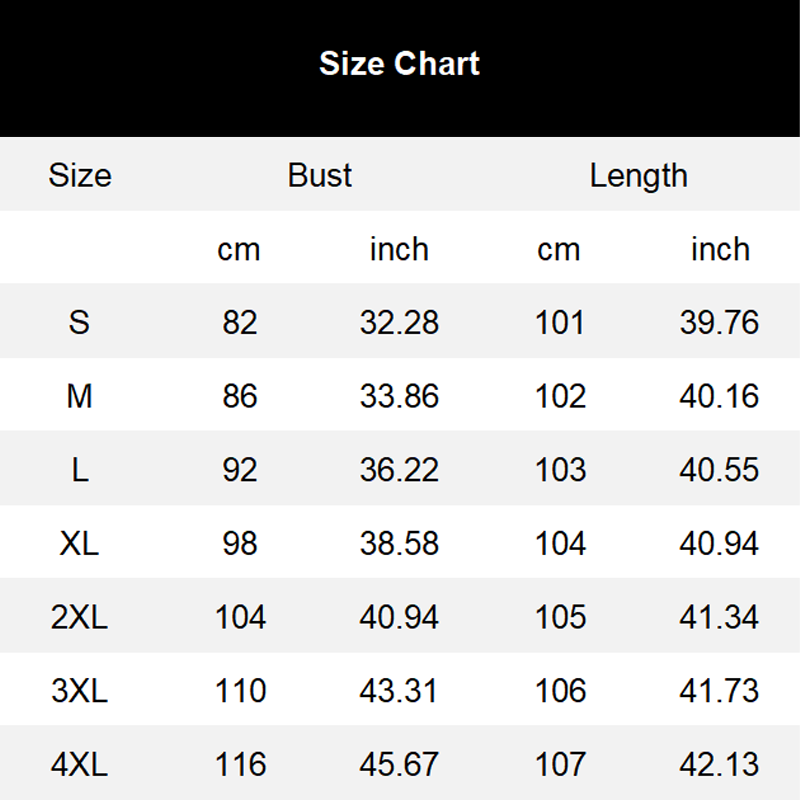Viewport: 800px width, 800px height.
Task: Select the S size row label
Action: point(79,322)
